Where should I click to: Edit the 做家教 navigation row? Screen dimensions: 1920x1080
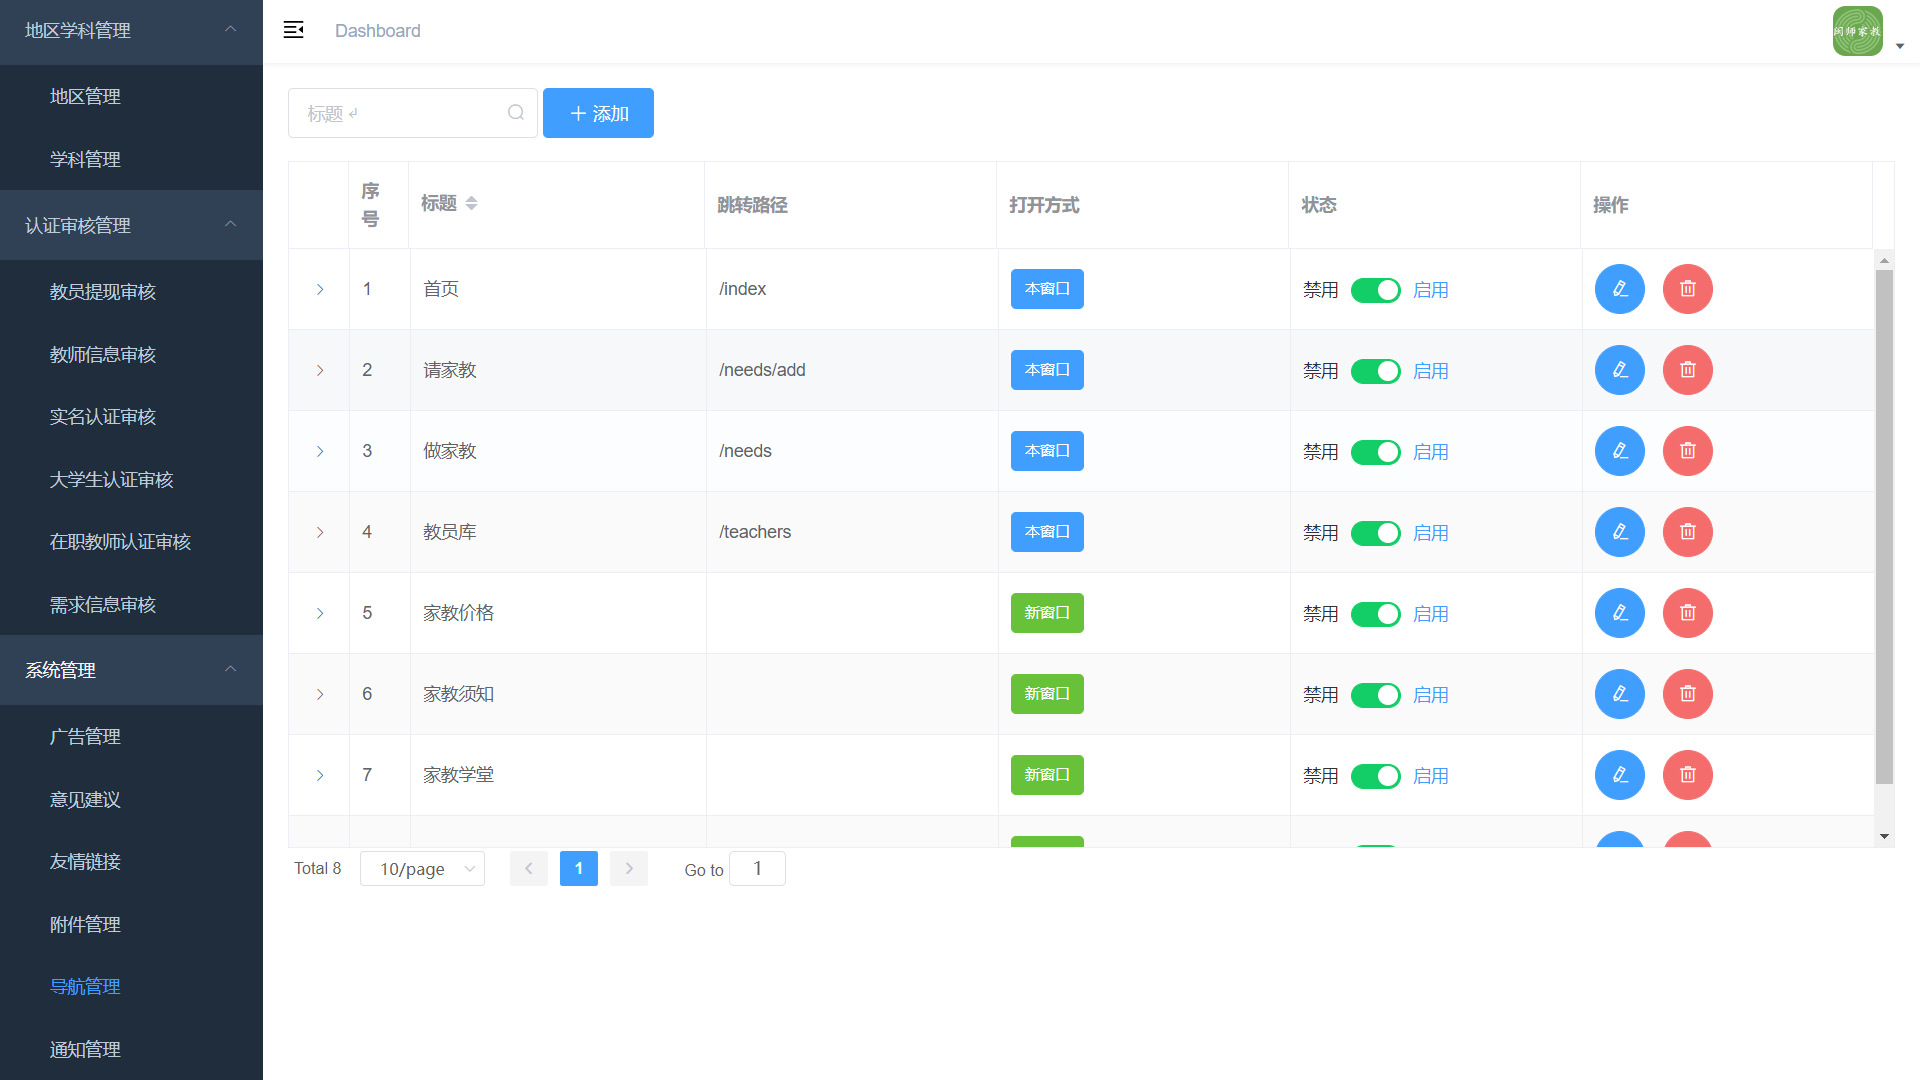click(x=1619, y=451)
